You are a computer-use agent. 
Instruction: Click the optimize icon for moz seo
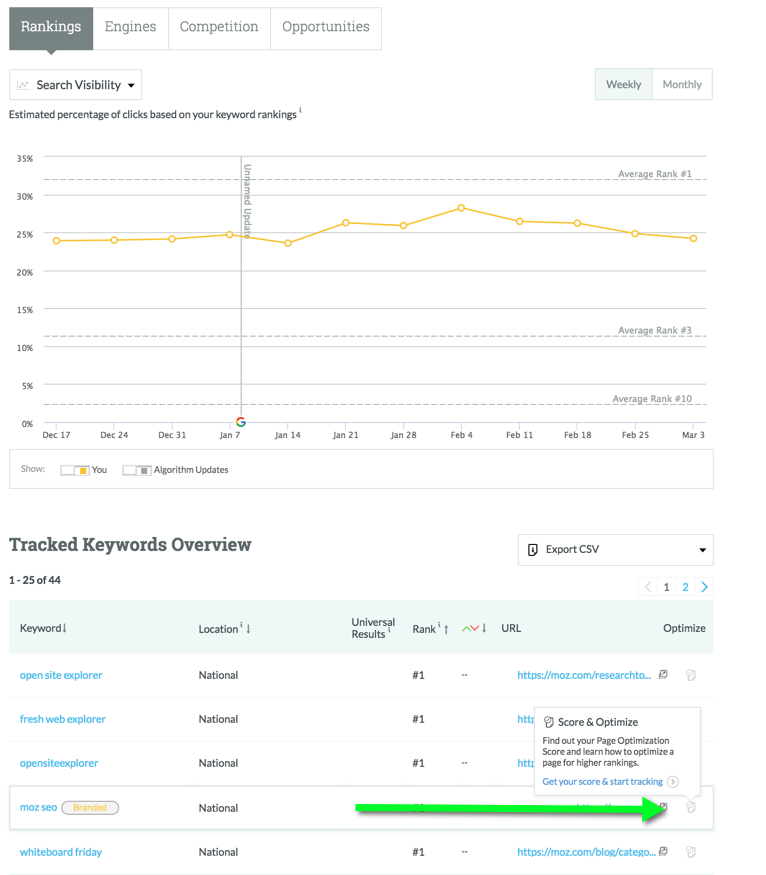[x=691, y=807]
